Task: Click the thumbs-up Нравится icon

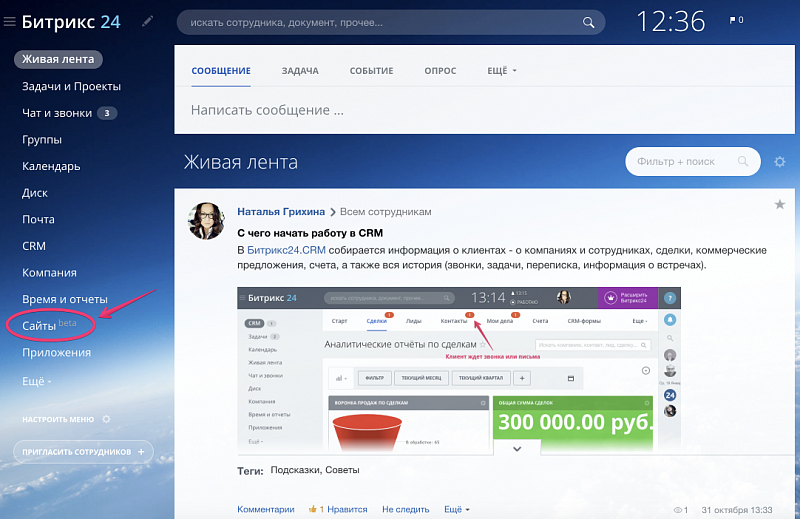Action: coord(313,509)
